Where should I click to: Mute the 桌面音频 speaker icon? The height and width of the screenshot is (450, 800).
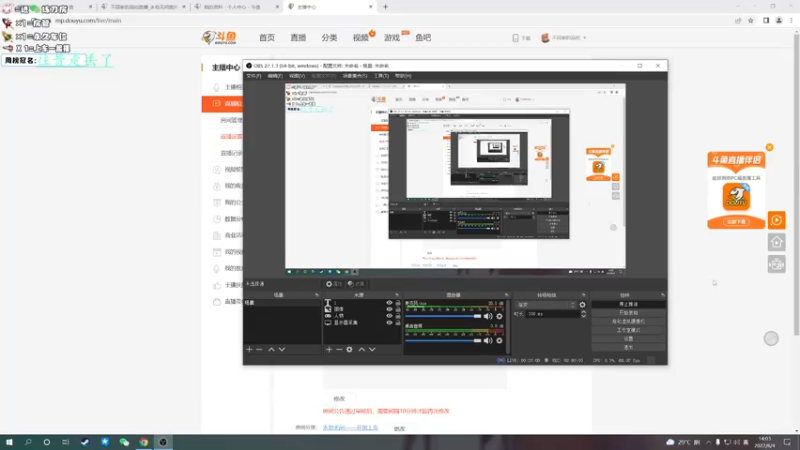click(488, 340)
